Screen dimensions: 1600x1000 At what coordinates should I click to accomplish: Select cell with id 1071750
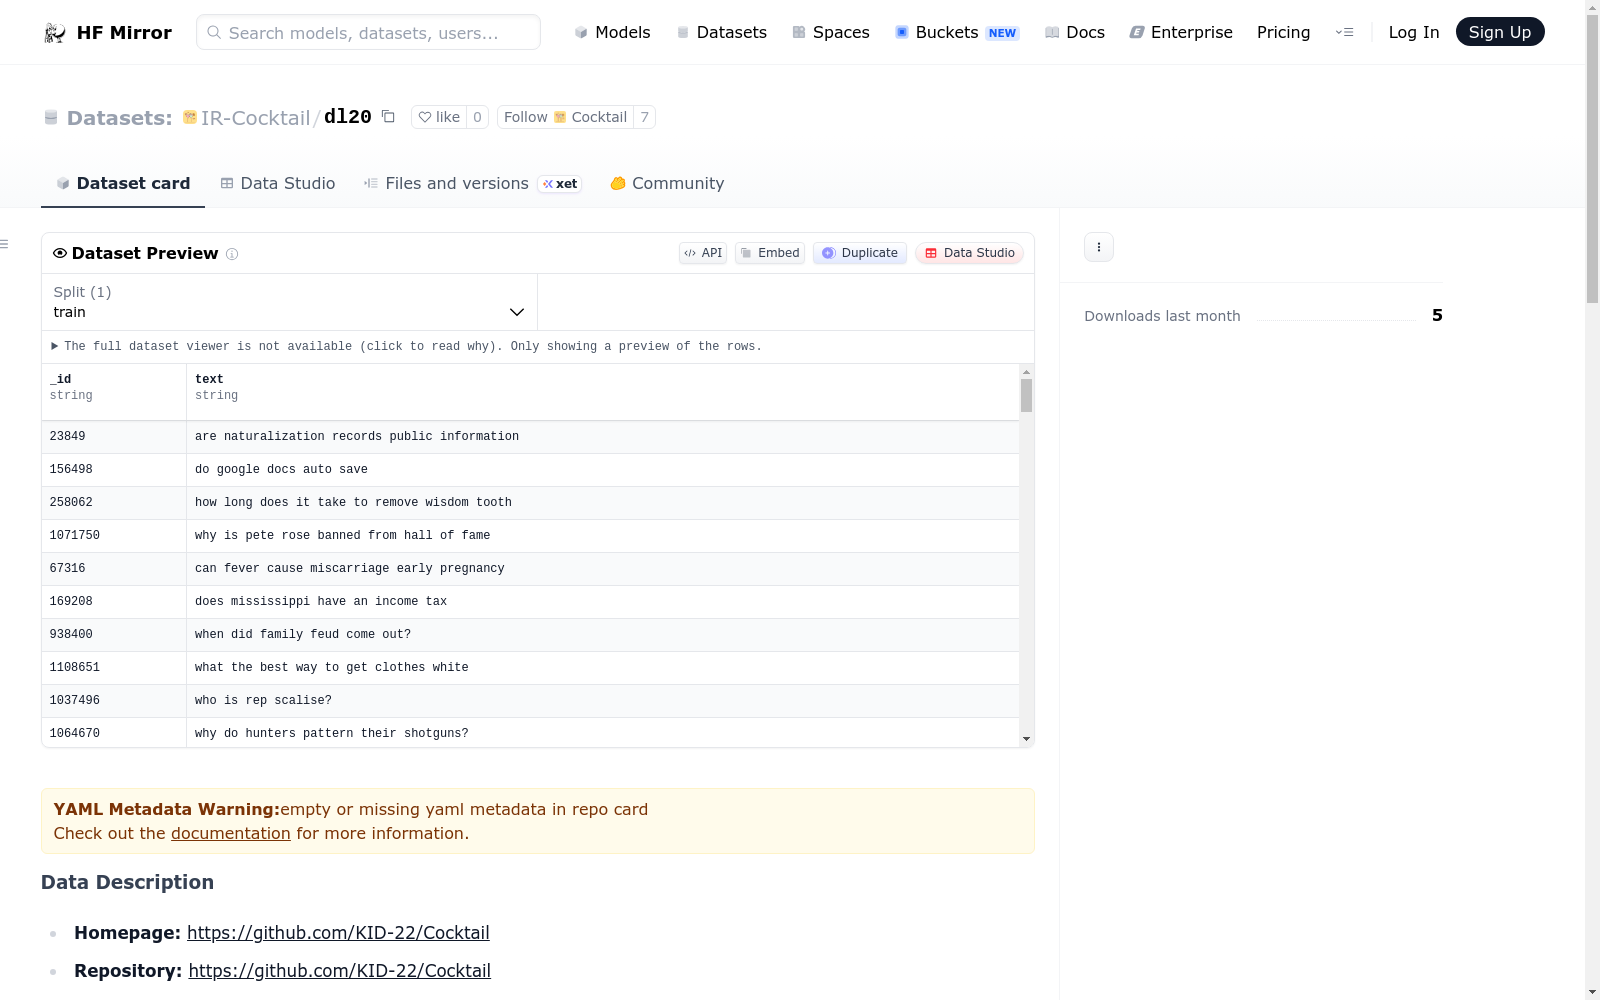[x=114, y=536]
